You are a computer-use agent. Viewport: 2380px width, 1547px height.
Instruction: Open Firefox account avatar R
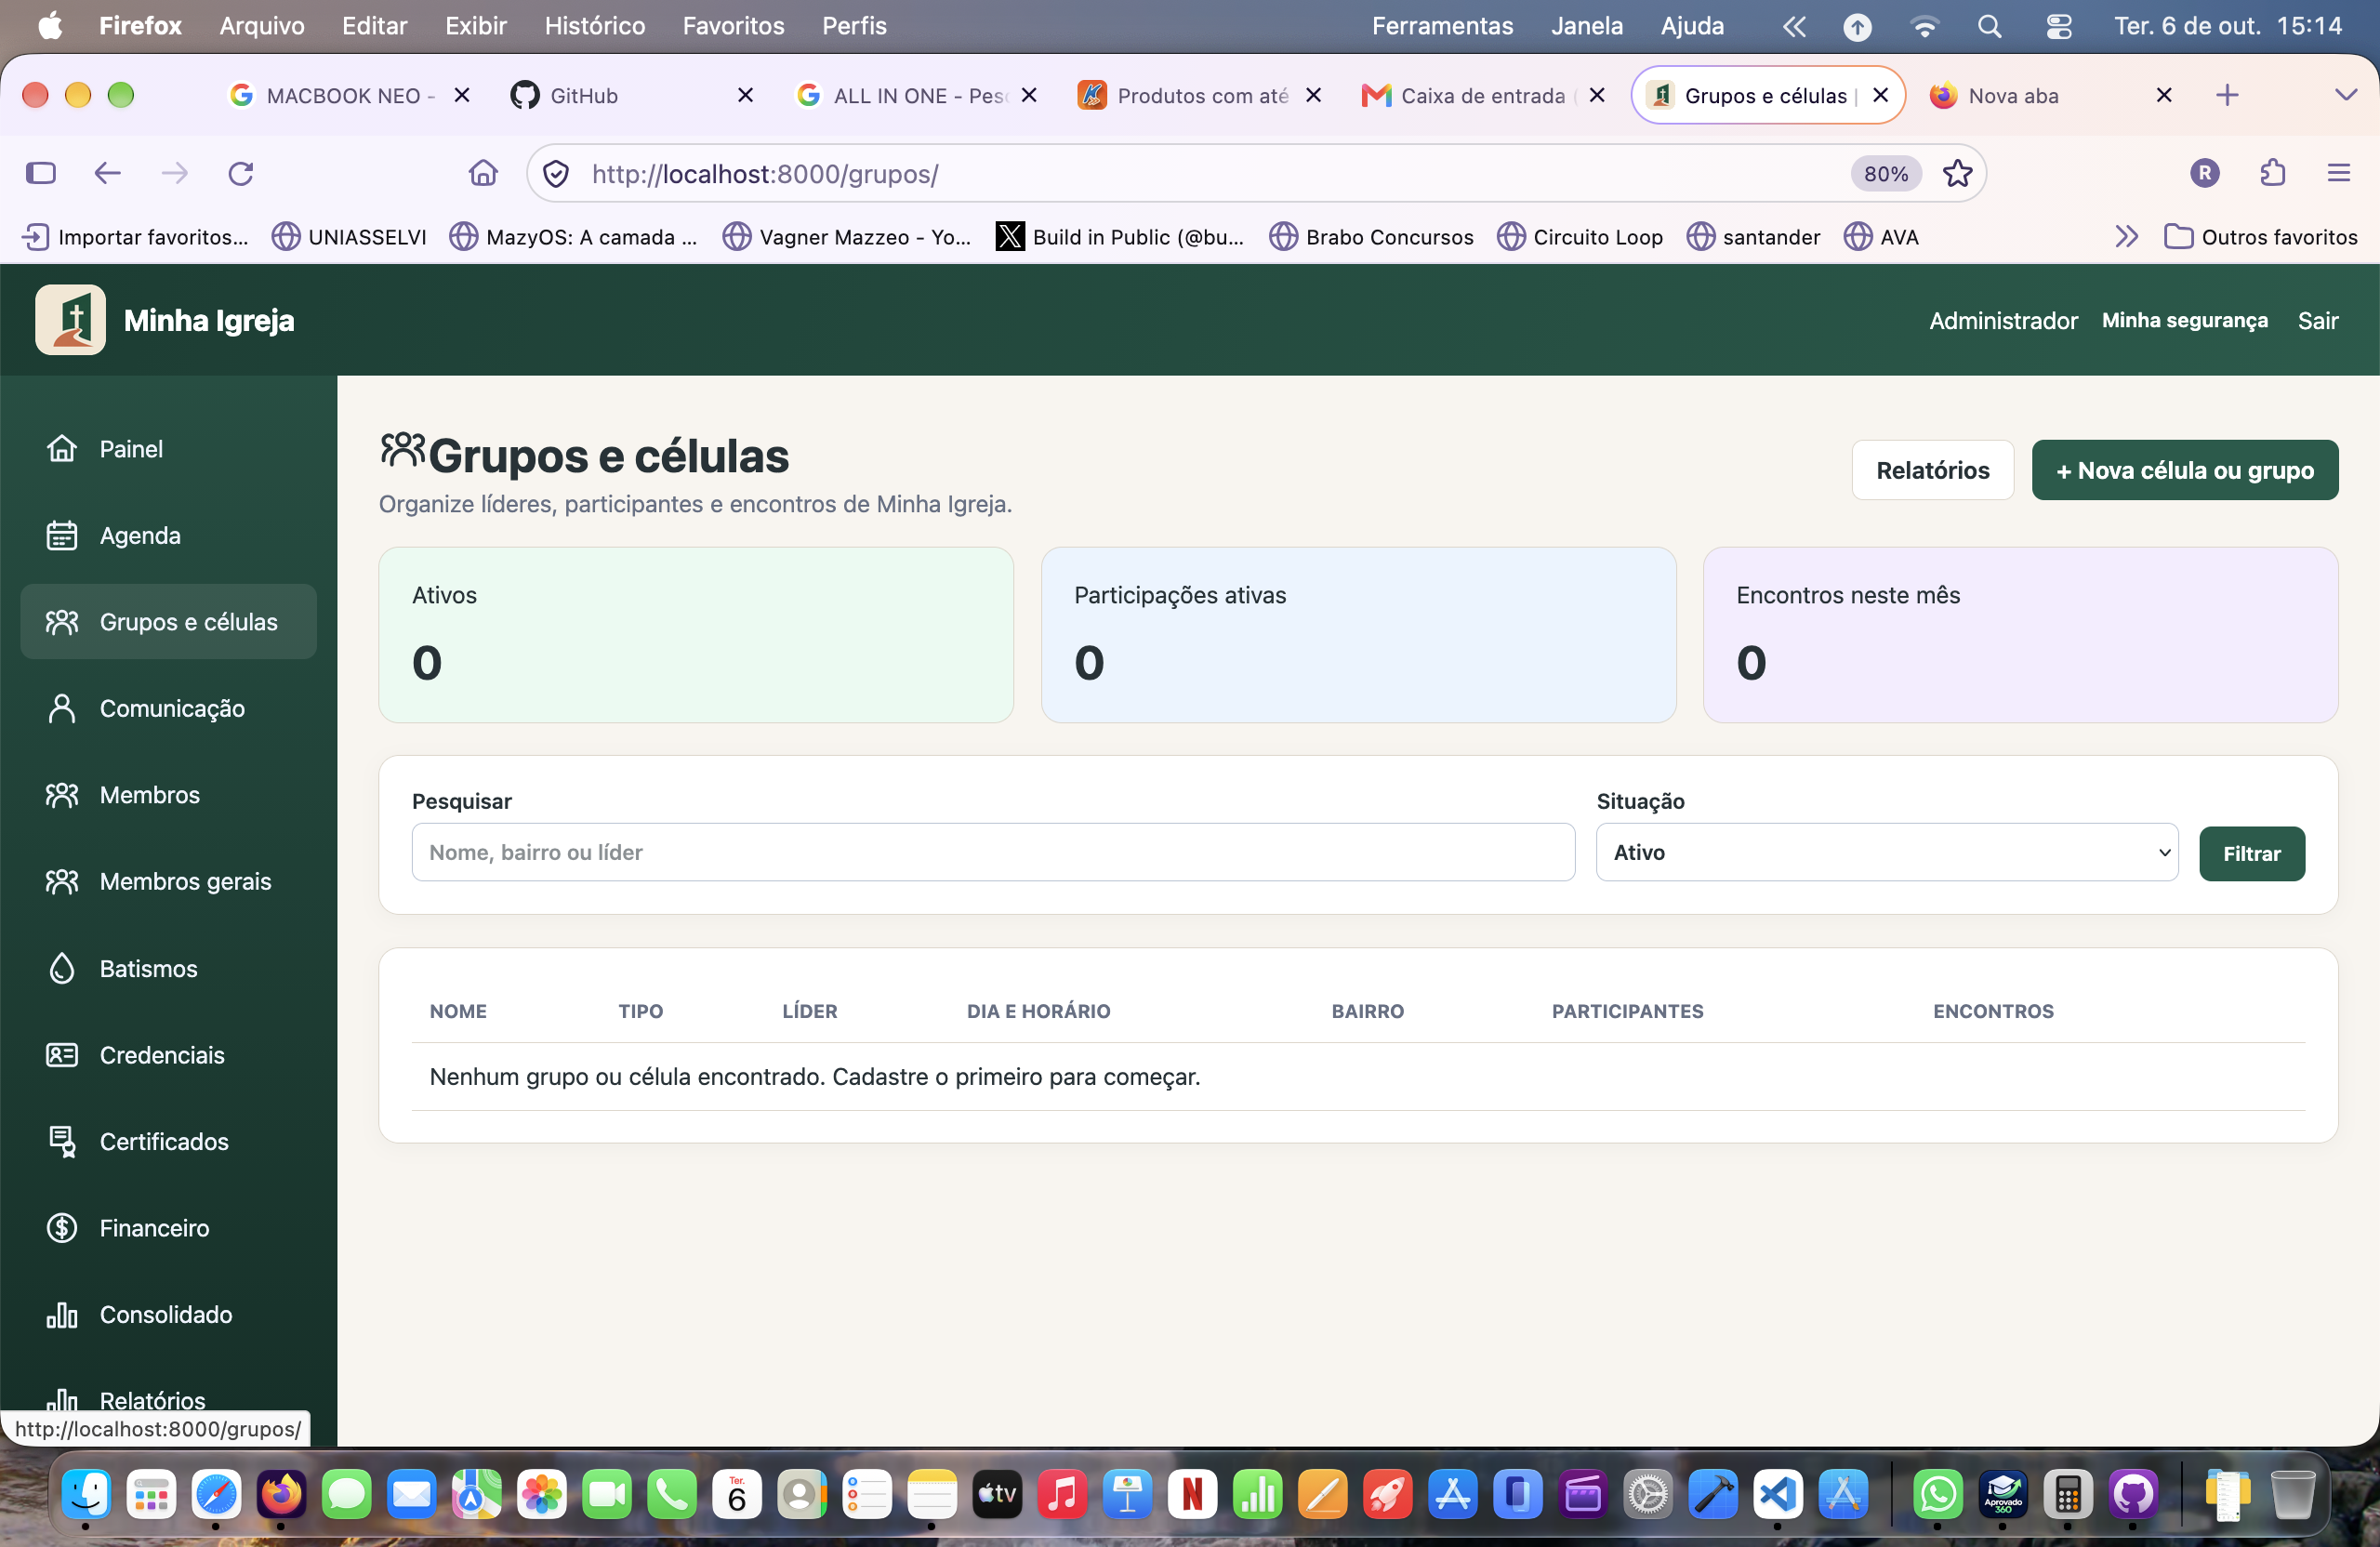[x=2204, y=173]
